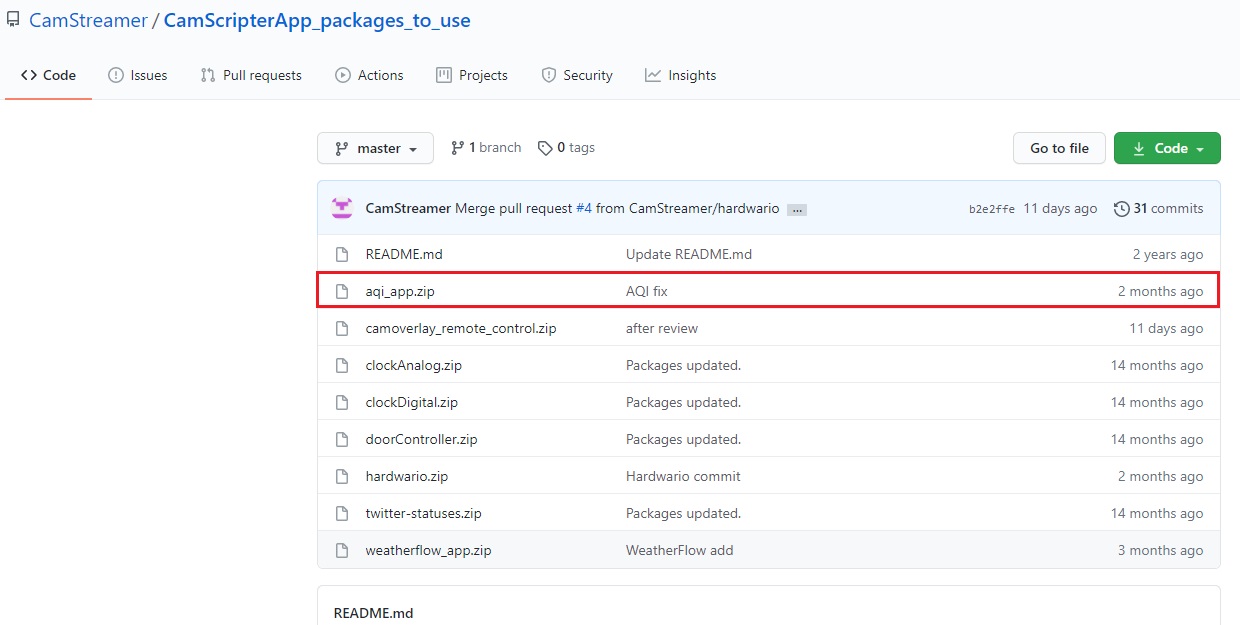Viewport: 1240px width, 625px height.
Task: Open pull request #4 link
Action: coord(583,209)
